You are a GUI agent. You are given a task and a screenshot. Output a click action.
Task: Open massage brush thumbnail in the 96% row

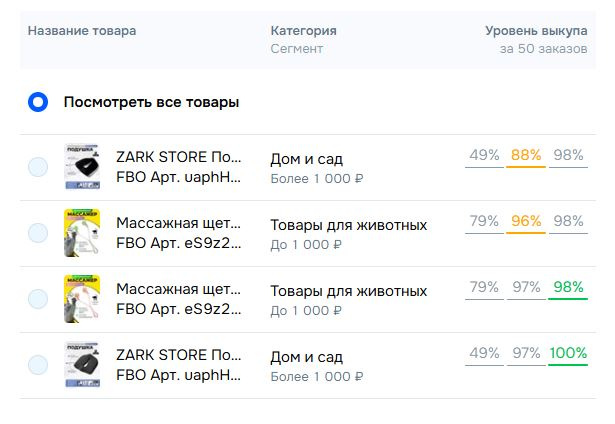(82, 232)
